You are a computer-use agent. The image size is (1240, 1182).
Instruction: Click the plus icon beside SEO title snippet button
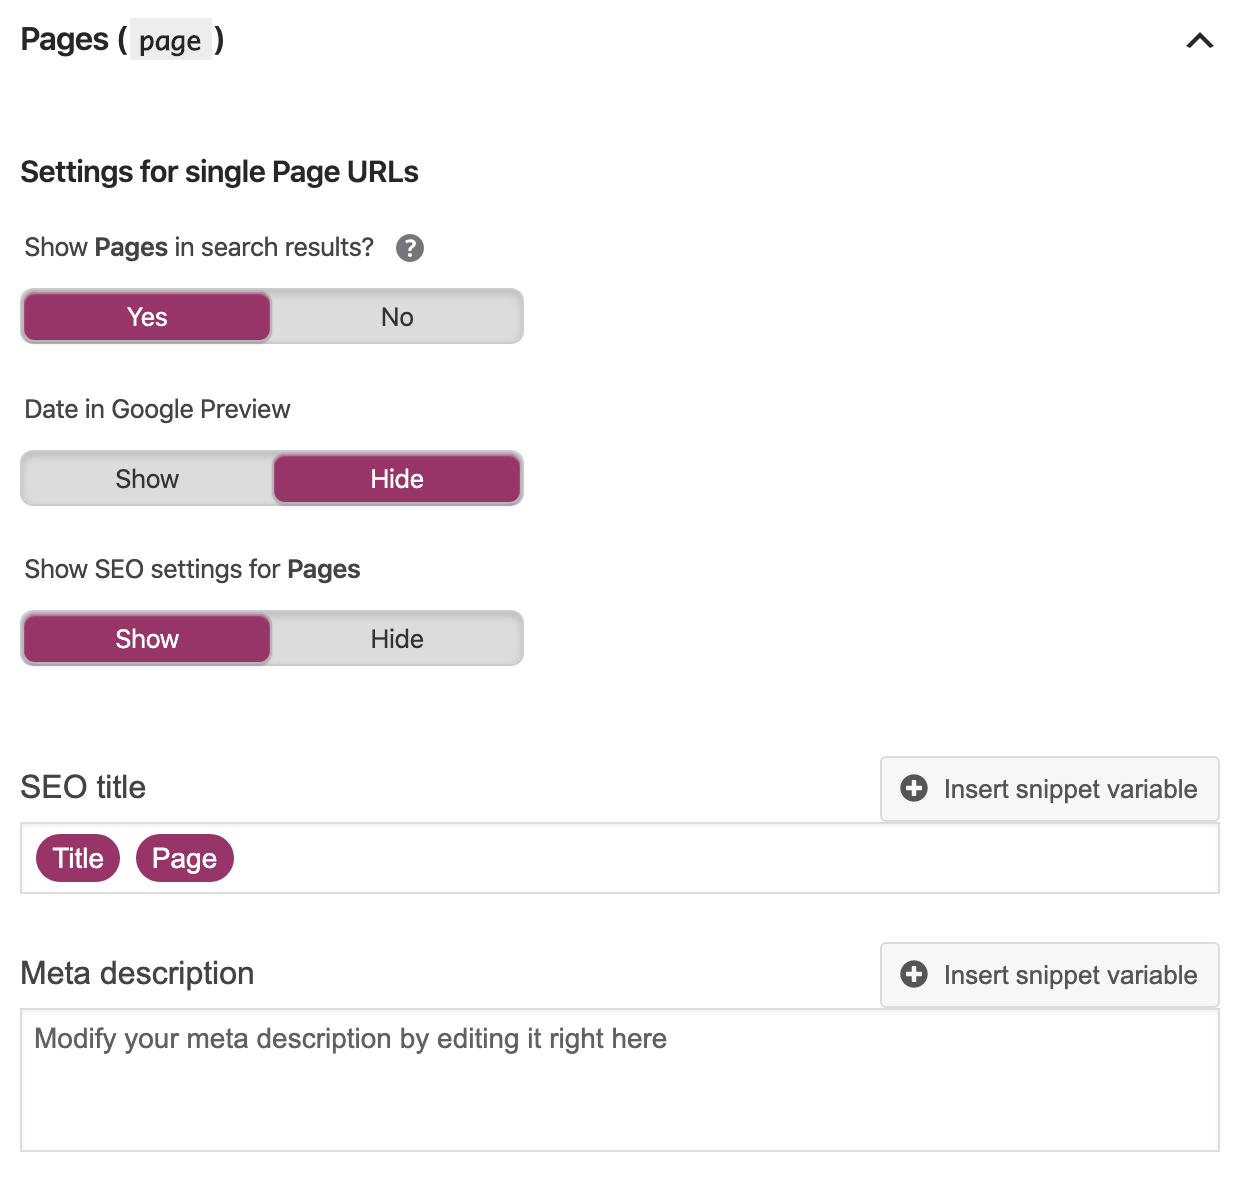914,789
